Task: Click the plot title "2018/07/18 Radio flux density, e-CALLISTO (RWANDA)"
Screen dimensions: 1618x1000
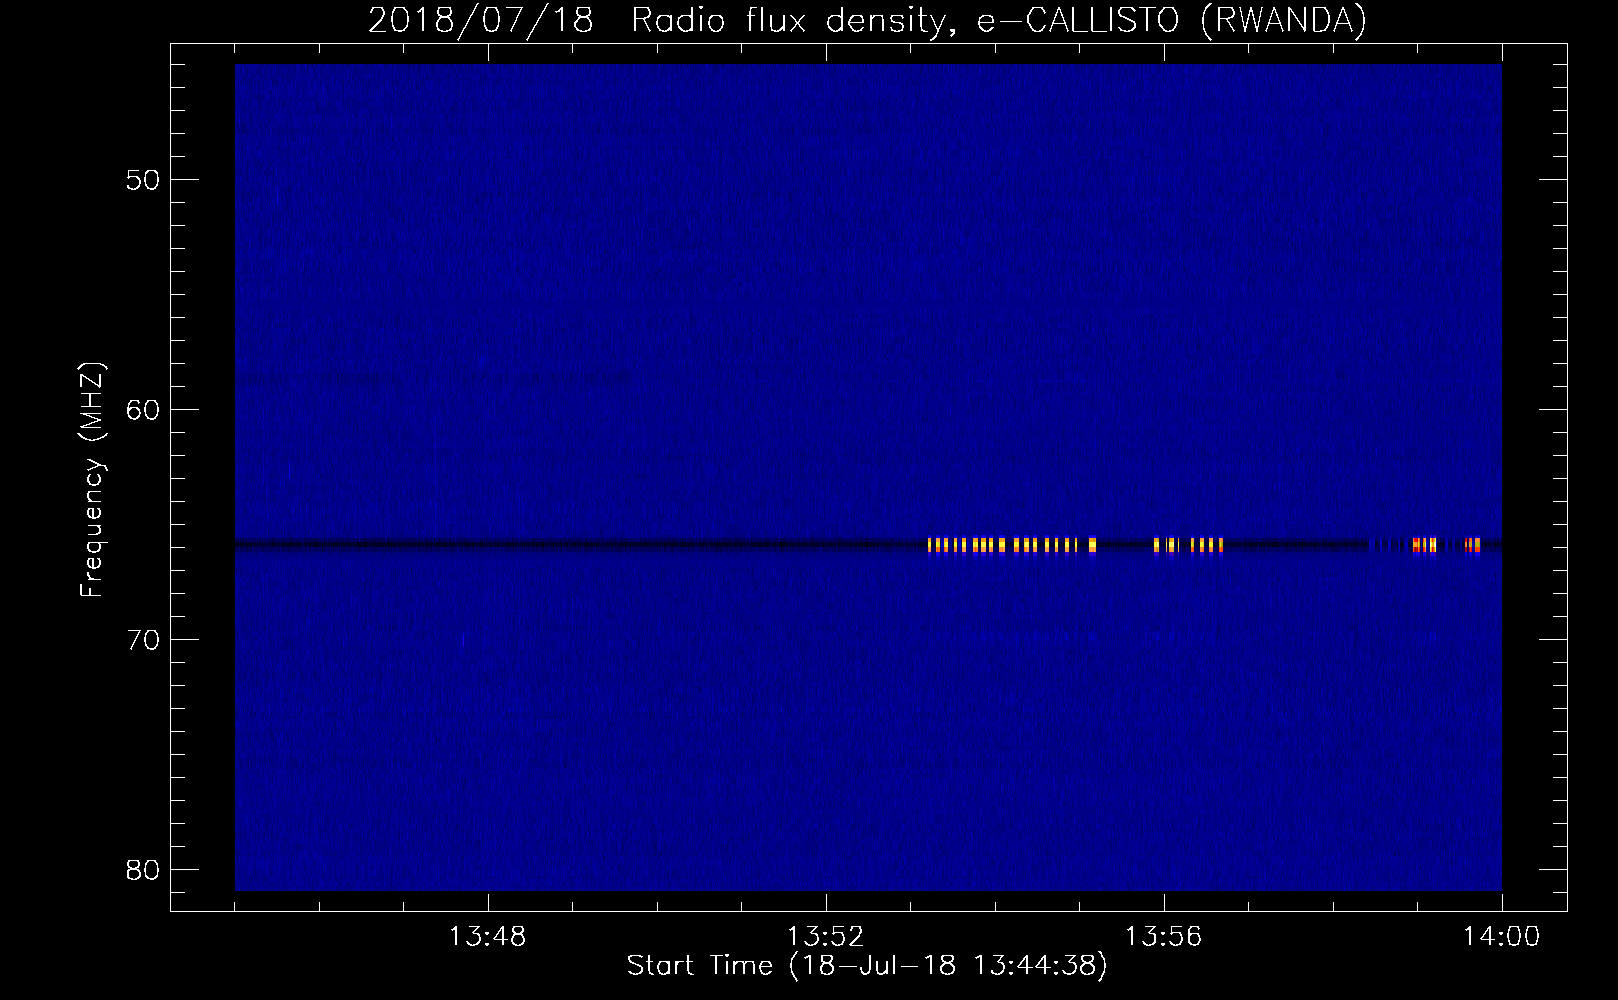Action: [867, 20]
